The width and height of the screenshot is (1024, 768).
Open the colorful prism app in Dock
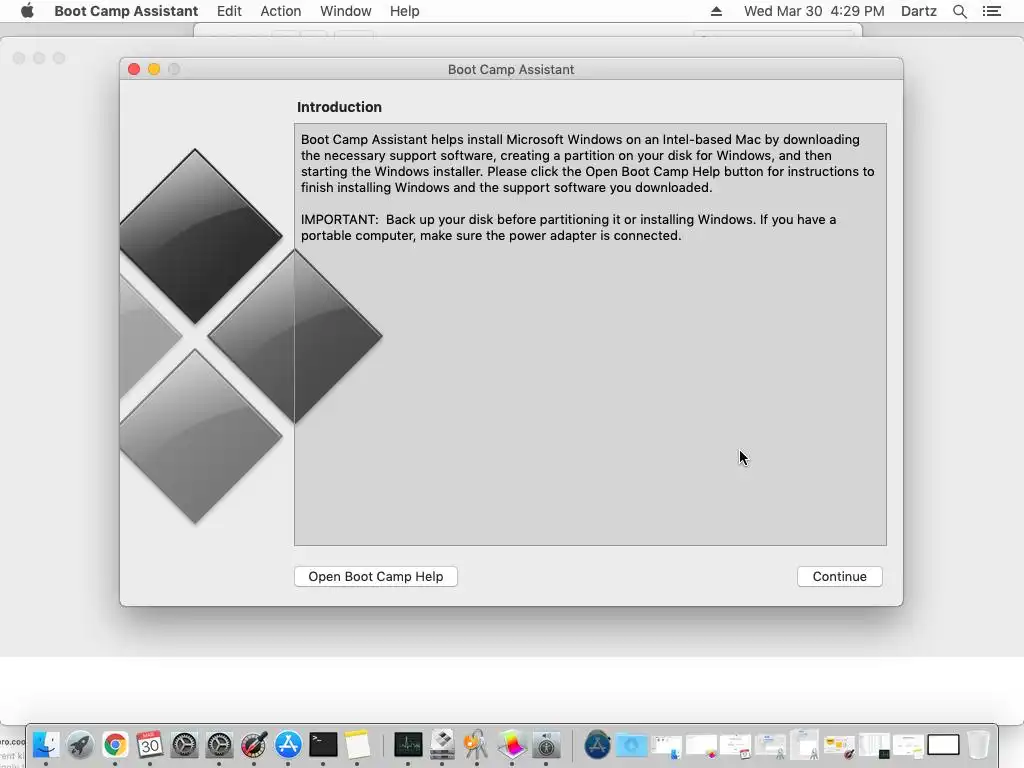512,744
